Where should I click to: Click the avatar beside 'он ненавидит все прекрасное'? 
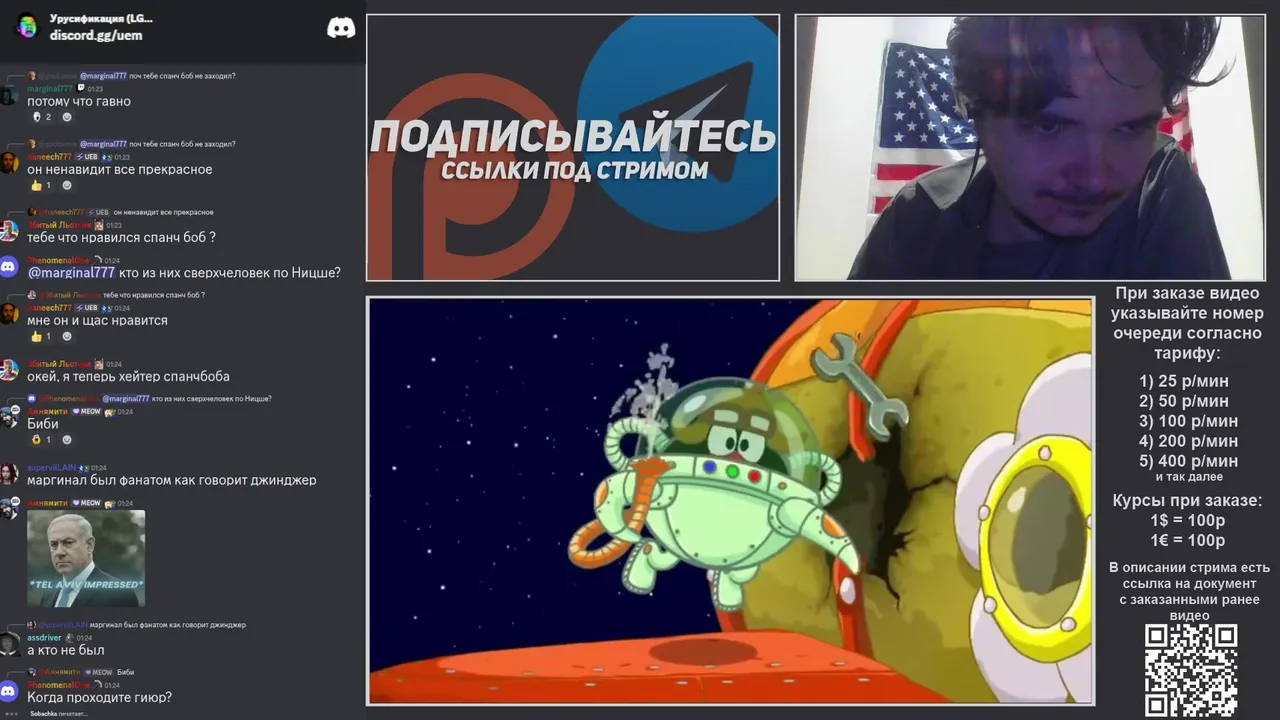pyautogui.click(x=8, y=163)
